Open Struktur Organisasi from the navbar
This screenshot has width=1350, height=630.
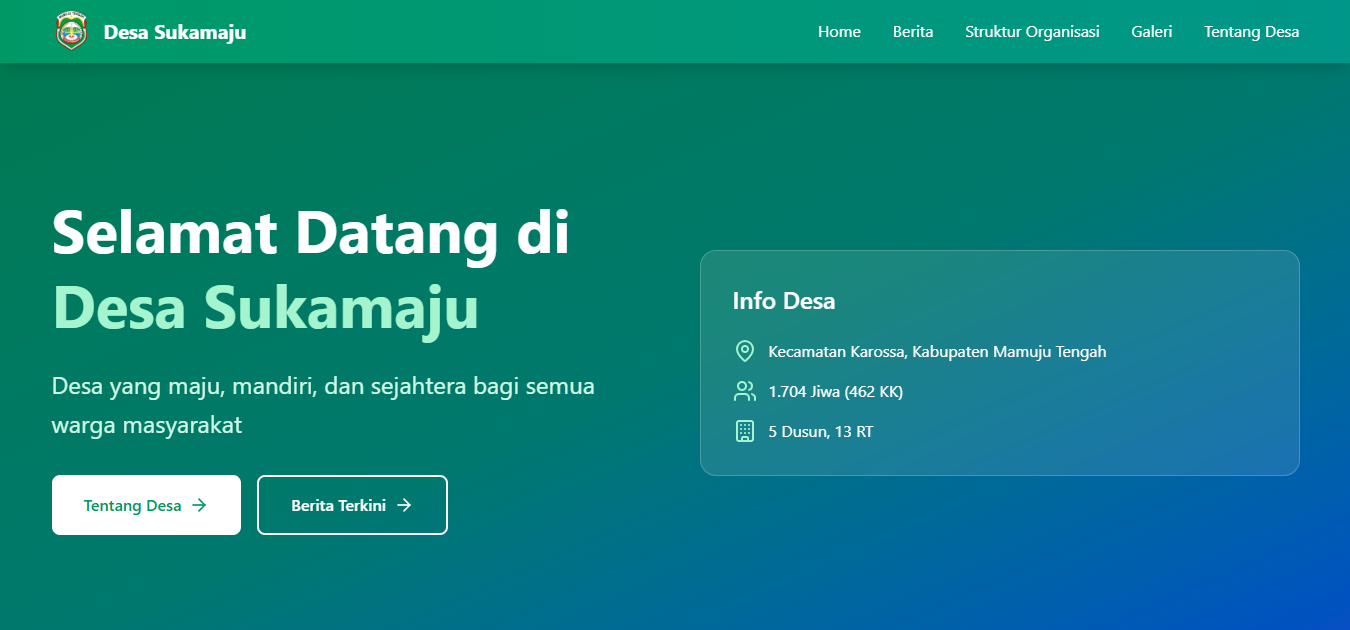(x=1032, y=32)
